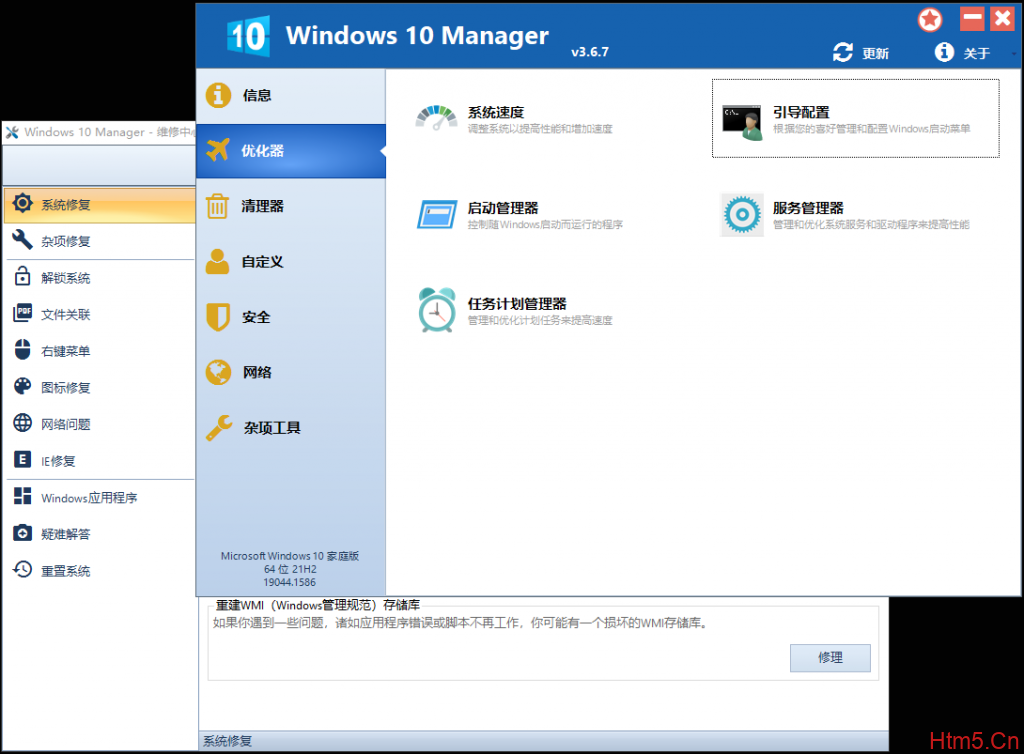Click the red star favorite icon
This screenshot has width=1024, height=754.
click(x=930, y=20)
